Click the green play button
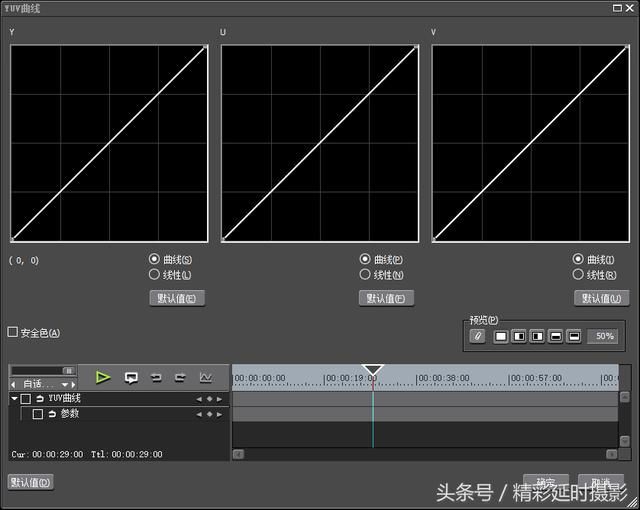The width and height of the screenshot is (640, 510). point(103,377)
